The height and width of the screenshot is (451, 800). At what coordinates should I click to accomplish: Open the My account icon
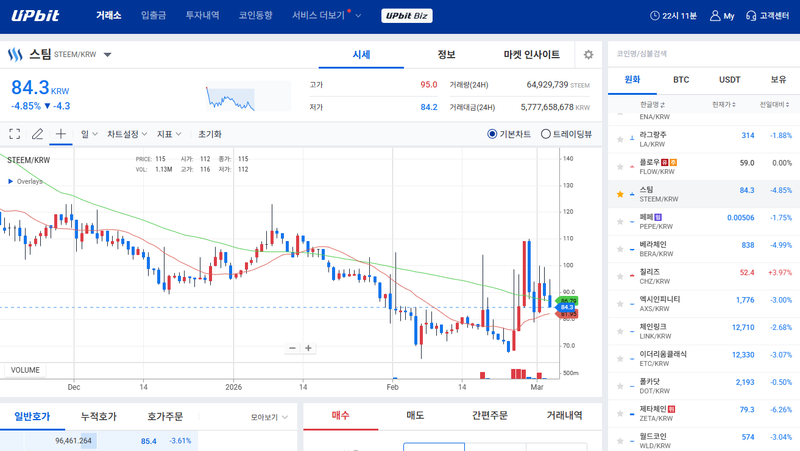(x=721, y=16)
